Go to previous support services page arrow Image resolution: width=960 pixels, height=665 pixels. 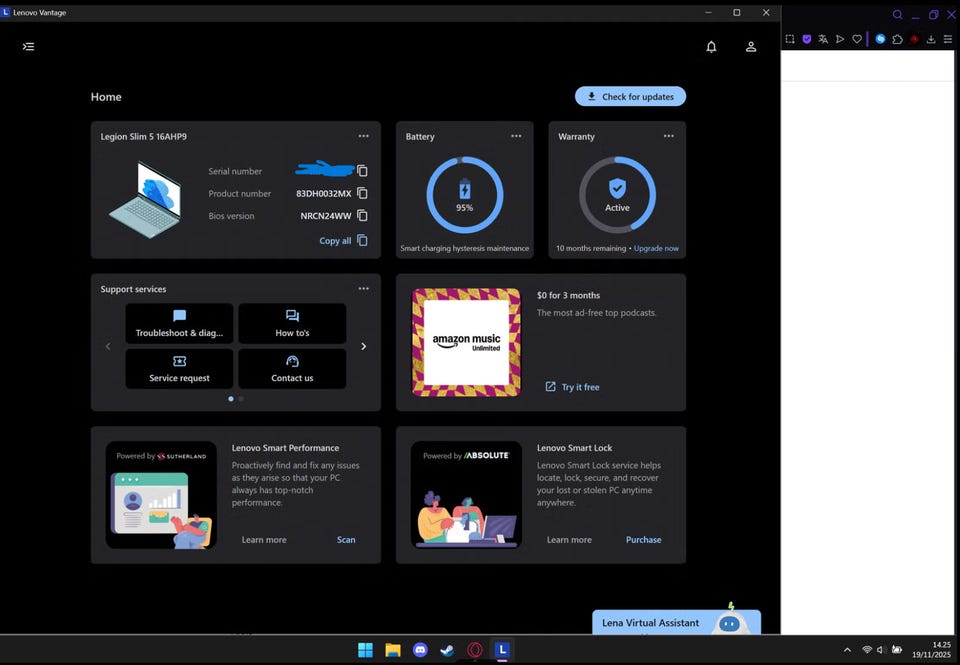tap(108, 347)
